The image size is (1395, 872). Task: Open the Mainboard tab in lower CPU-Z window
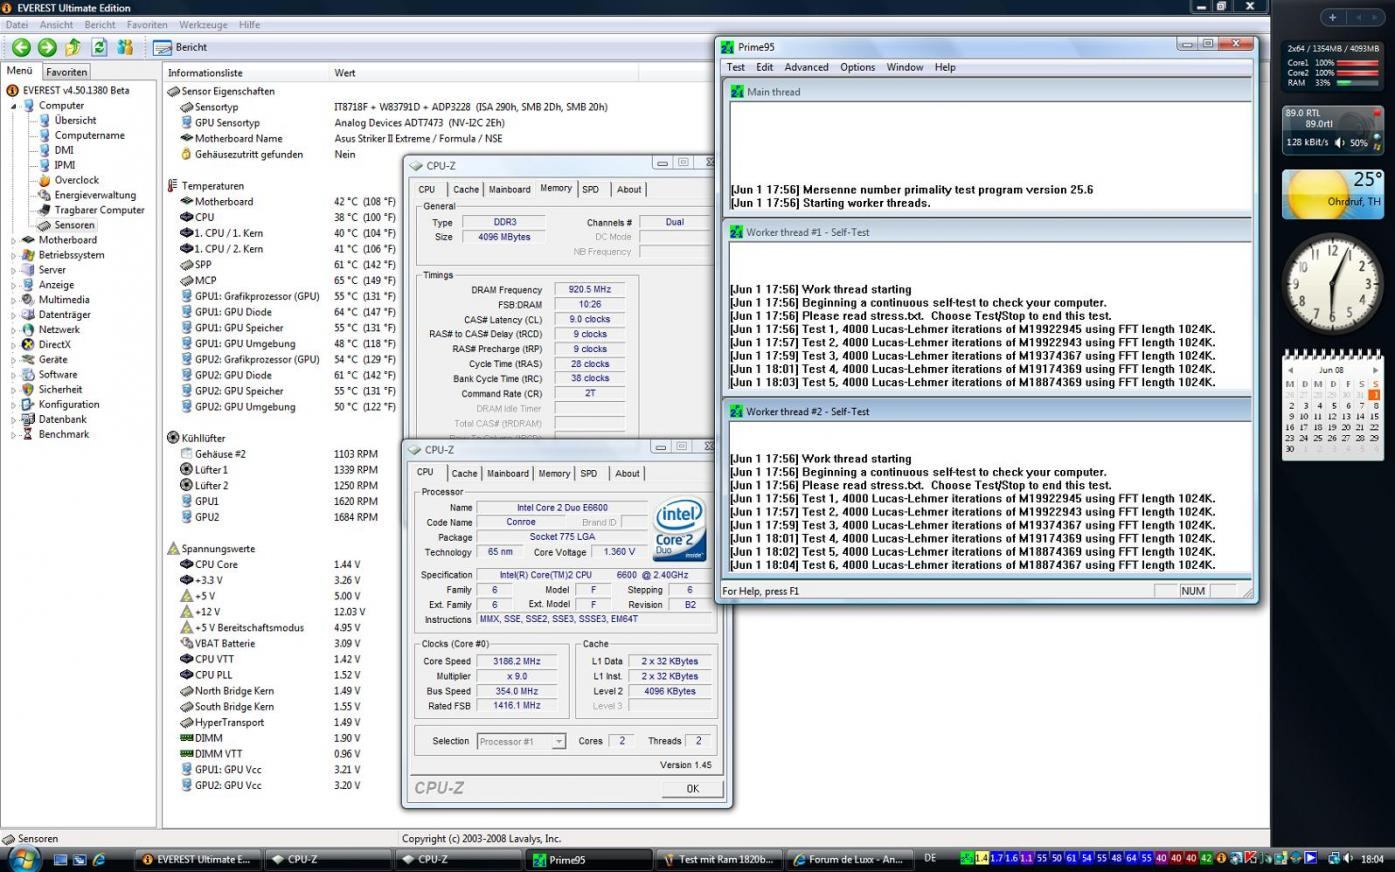coord(508,474)
